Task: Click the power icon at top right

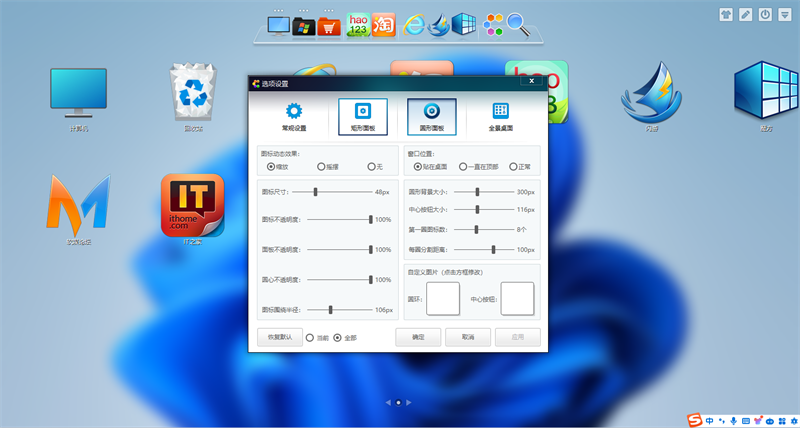Action: tap(765, 14)
